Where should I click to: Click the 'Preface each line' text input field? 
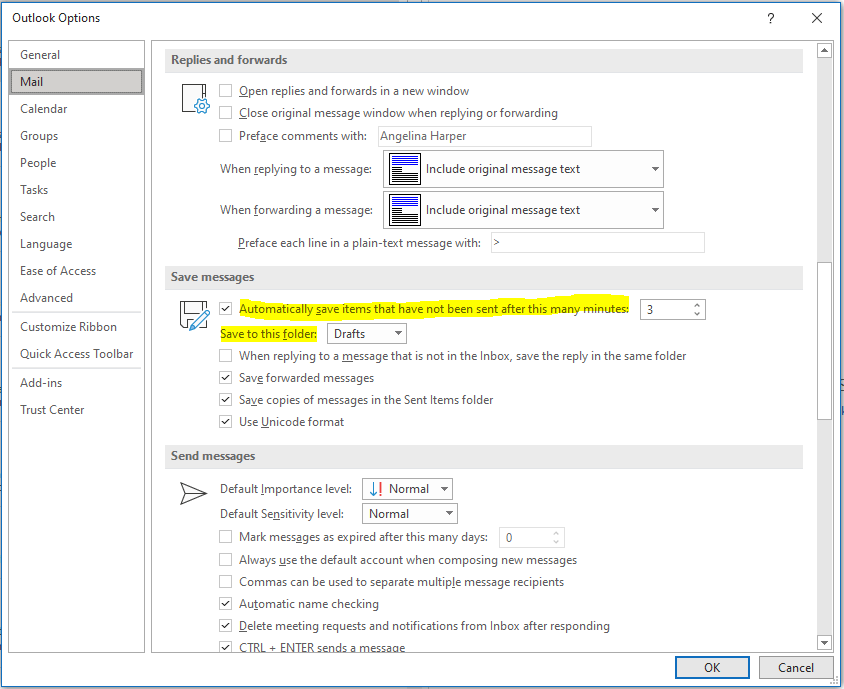tap(597, 242)
